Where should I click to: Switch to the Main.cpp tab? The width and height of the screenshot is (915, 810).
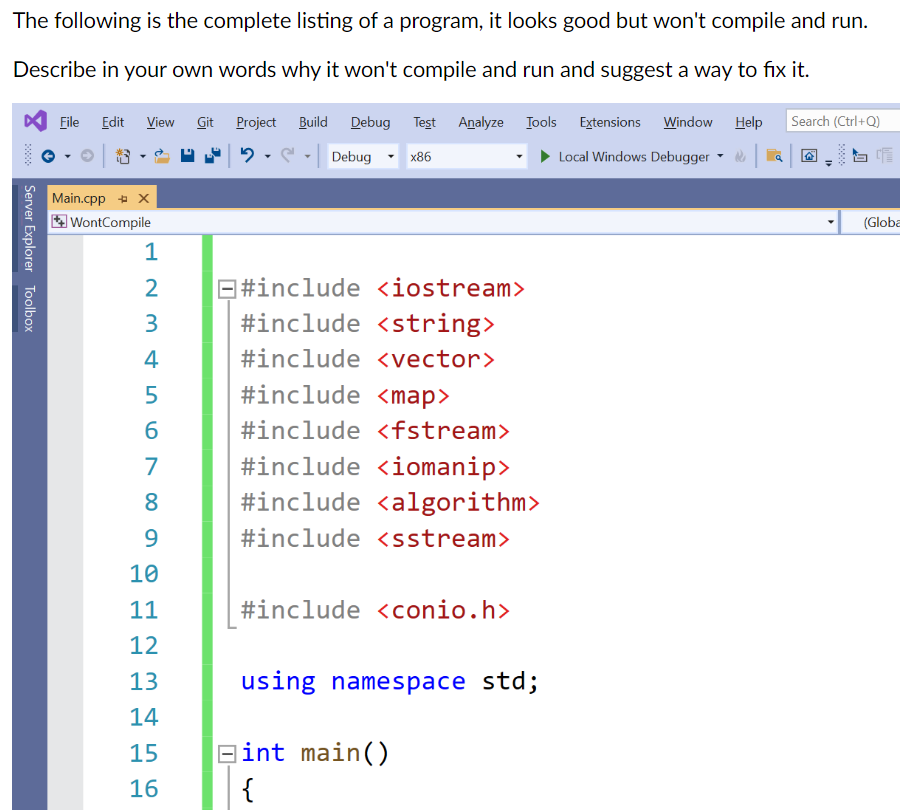(80, 198)
